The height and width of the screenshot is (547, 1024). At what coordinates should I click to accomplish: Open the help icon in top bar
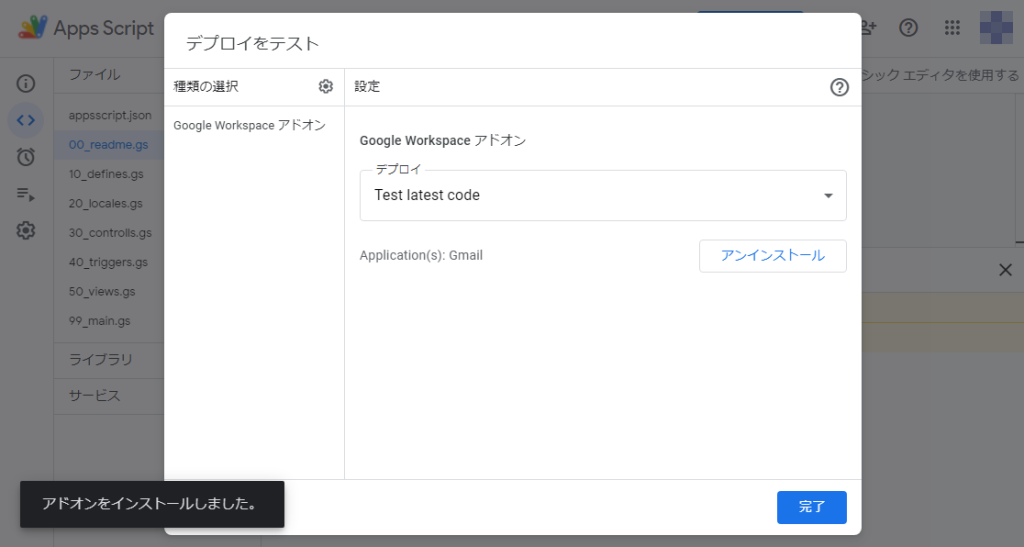(x=908, y=27)
